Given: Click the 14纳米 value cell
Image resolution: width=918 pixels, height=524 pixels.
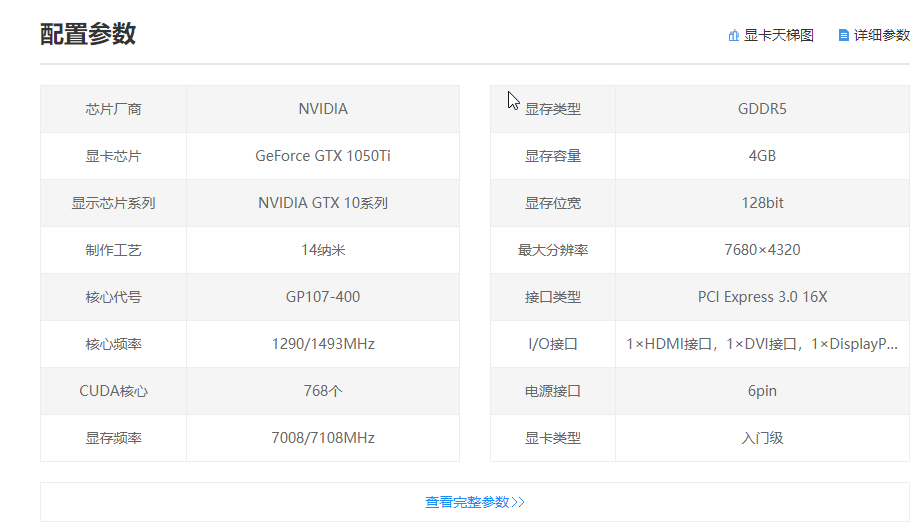Looking at the screenshot, I should click(x=323, y=251).
